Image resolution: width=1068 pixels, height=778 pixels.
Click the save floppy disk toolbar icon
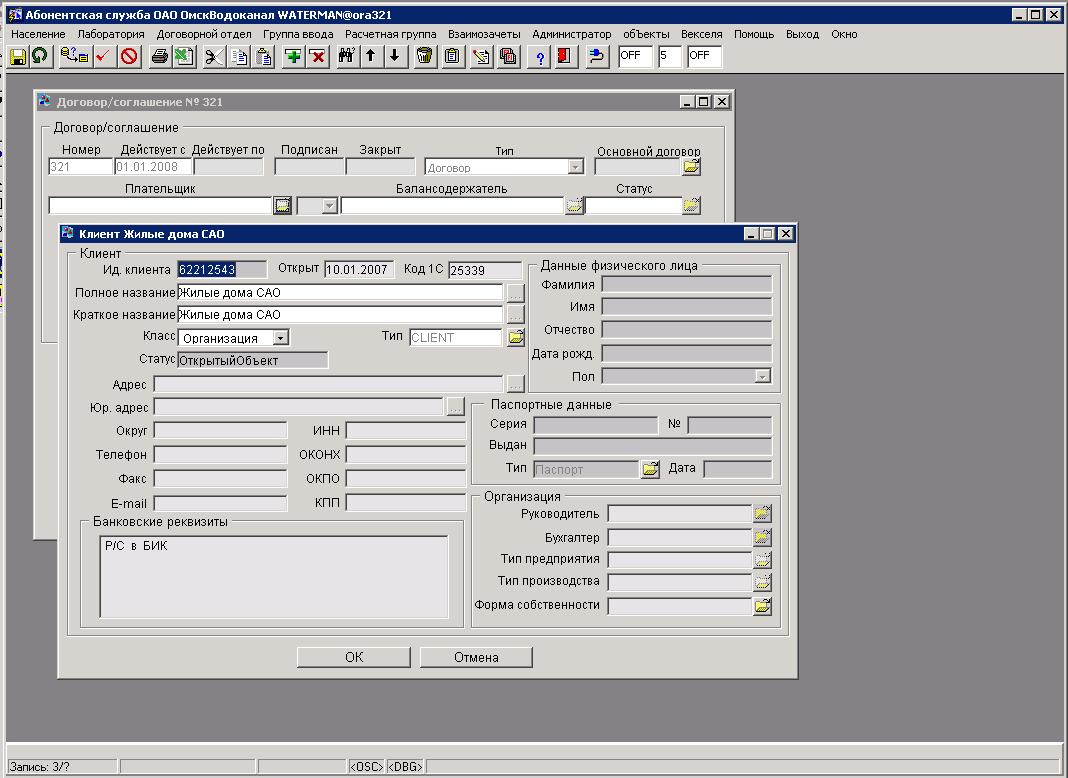(x=17, y=57)
